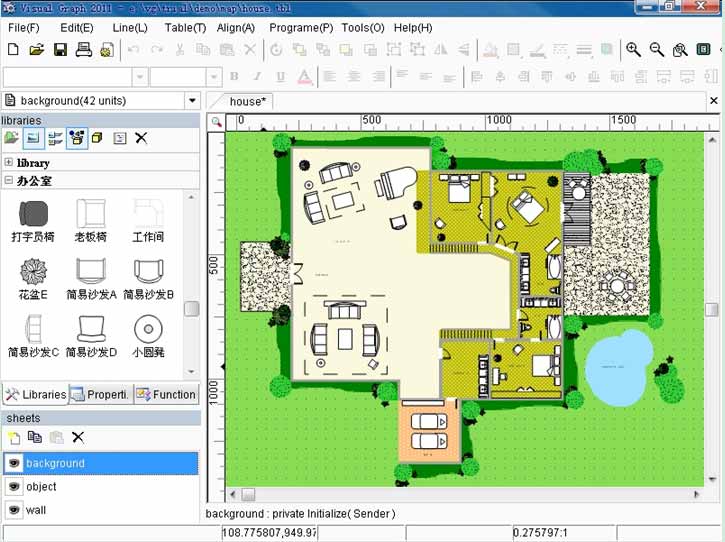
Task: Click the Italic I formatting icon
Action: coord(257,76)
